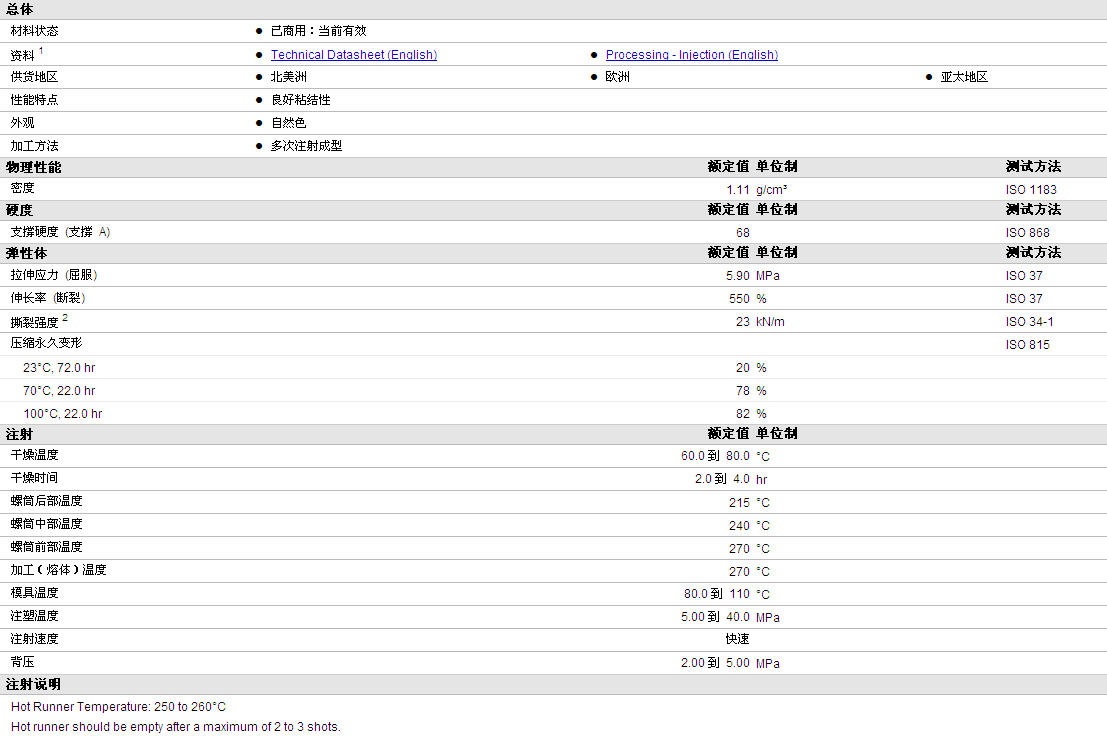Select the 注射 section header

coord(19,435)
